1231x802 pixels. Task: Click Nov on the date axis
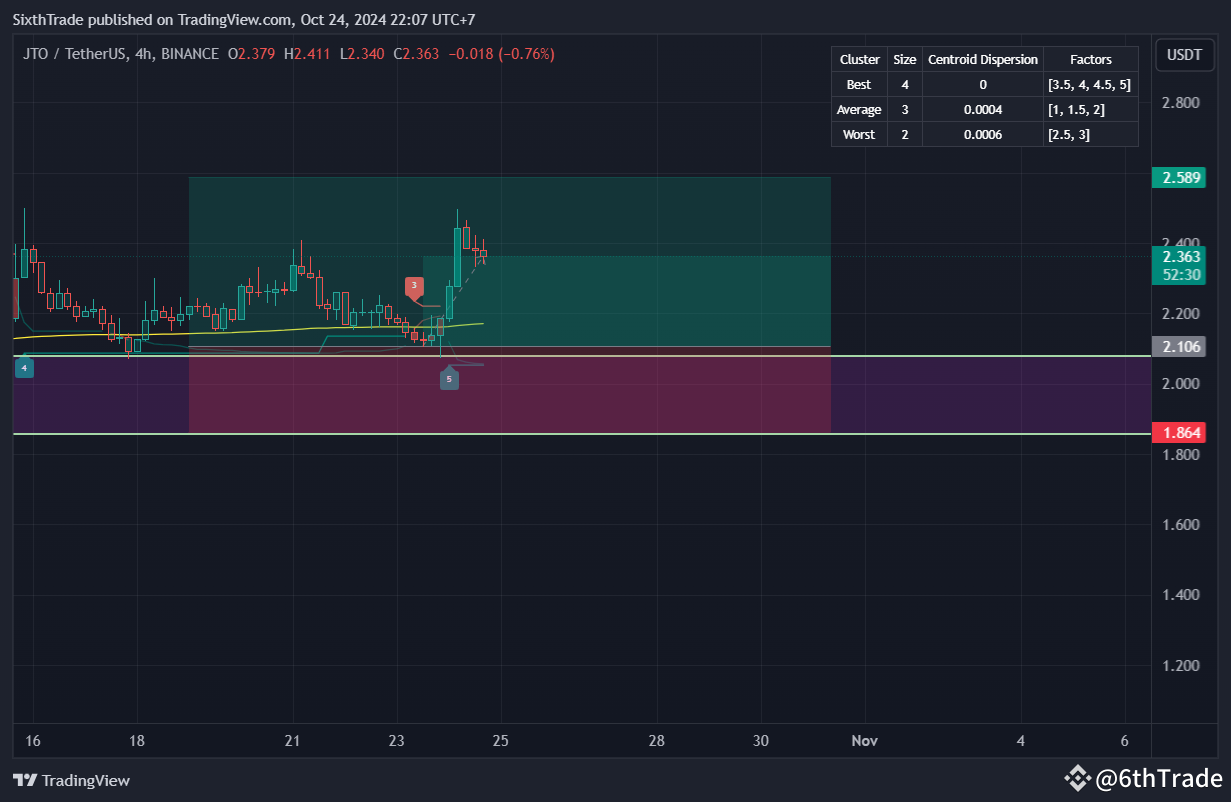click(864, 741)
